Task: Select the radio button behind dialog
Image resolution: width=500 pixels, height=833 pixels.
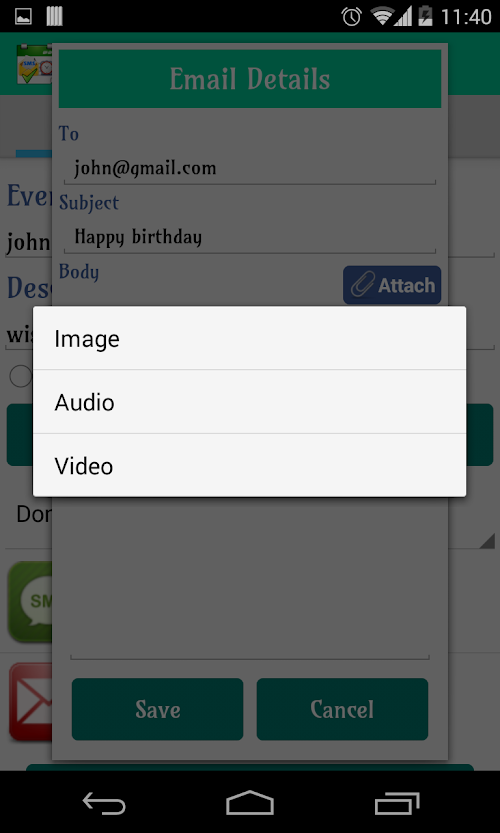Action: (21, 376)
